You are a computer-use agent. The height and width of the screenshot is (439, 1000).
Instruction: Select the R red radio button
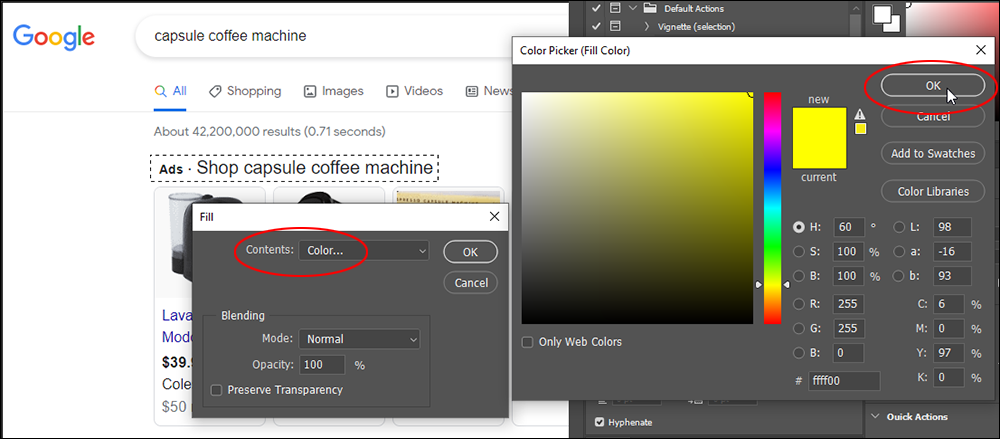[798, 303]
